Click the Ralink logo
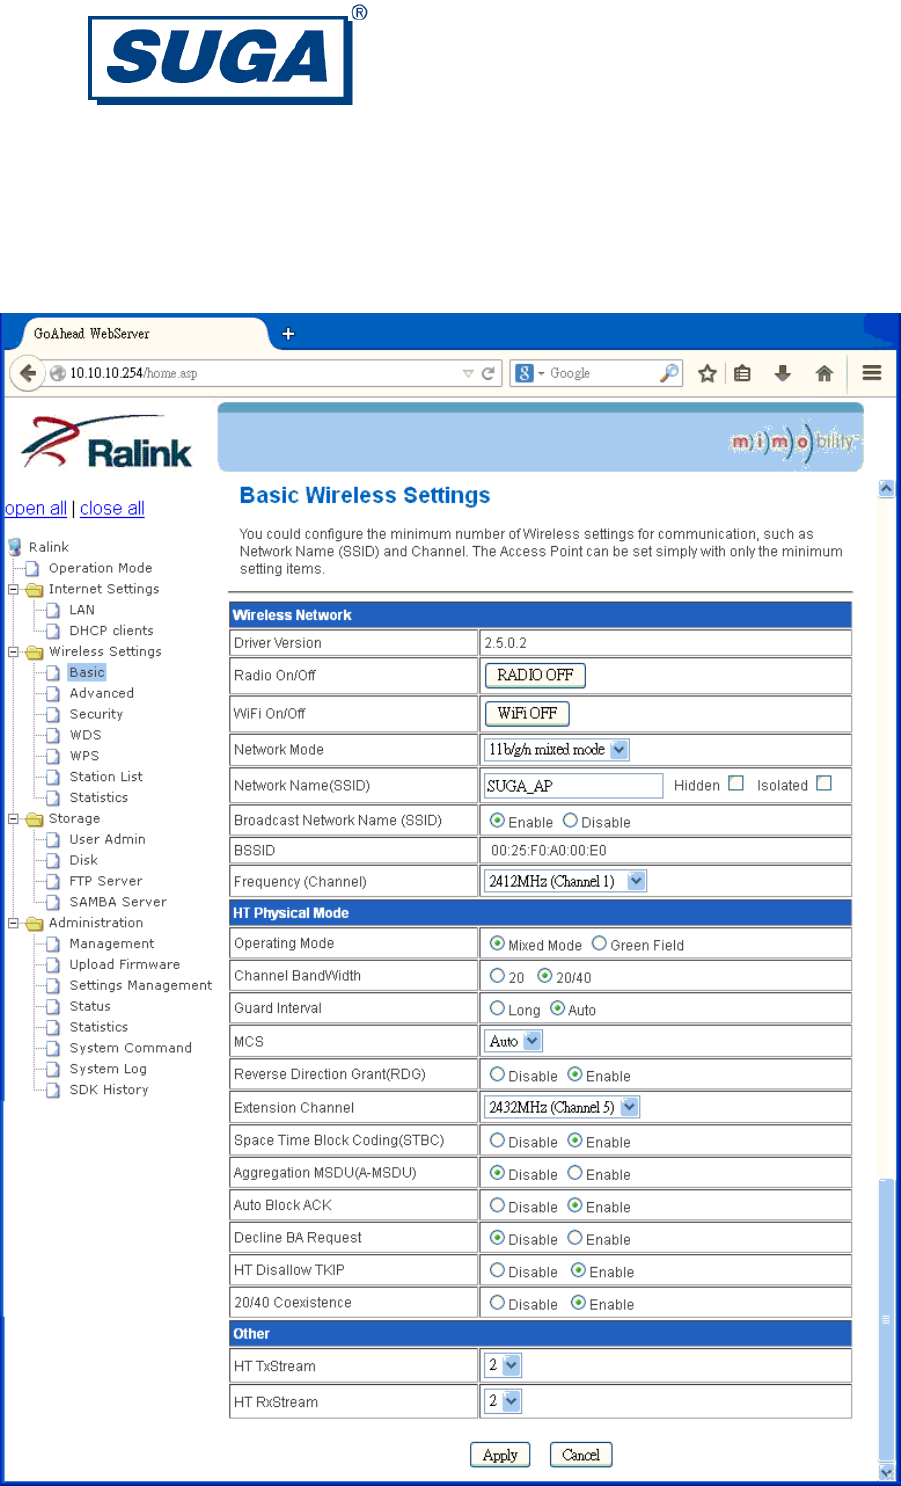The width and height of the screenshot is (901, 1486). (x=107, y=443)
